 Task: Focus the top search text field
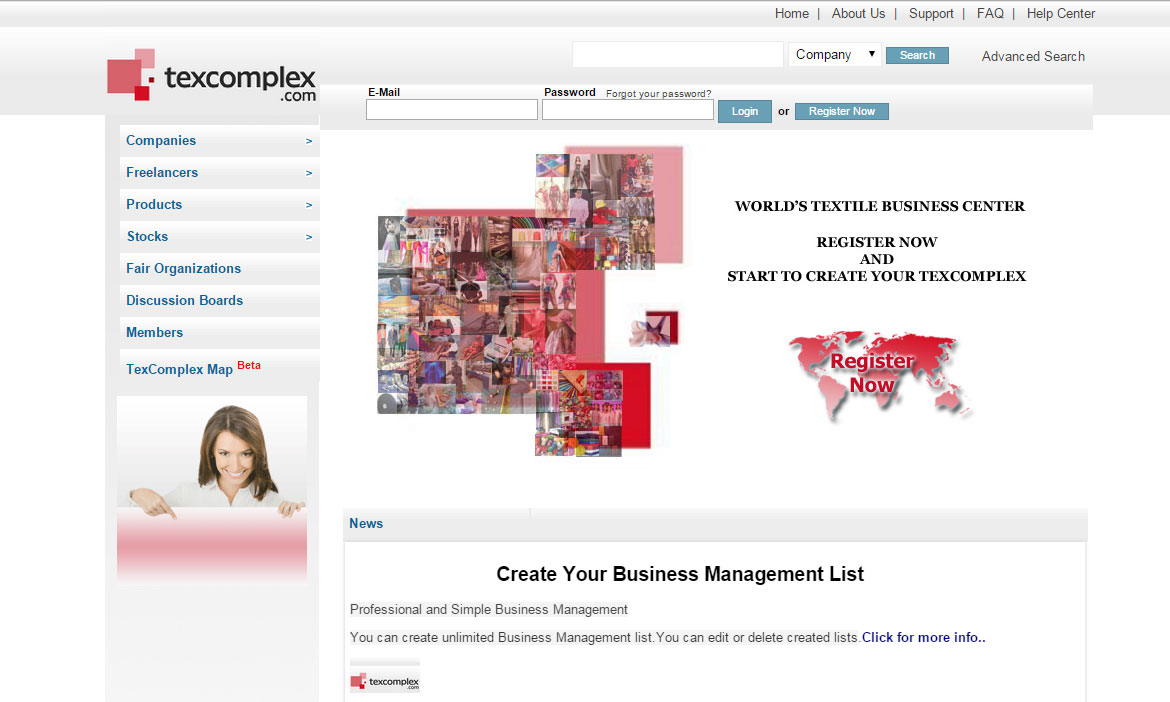tap(678, 54)
